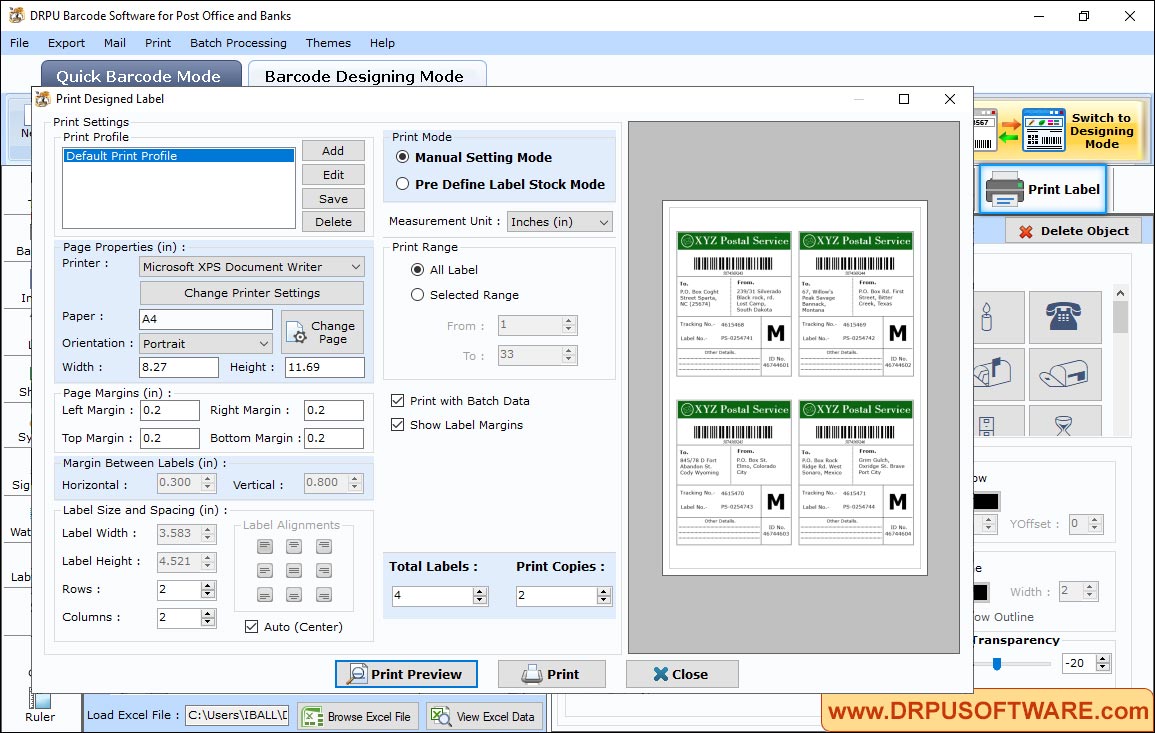Choose top-left label alignment icon
Screen dimensions: 1155x733
point(265,547)
